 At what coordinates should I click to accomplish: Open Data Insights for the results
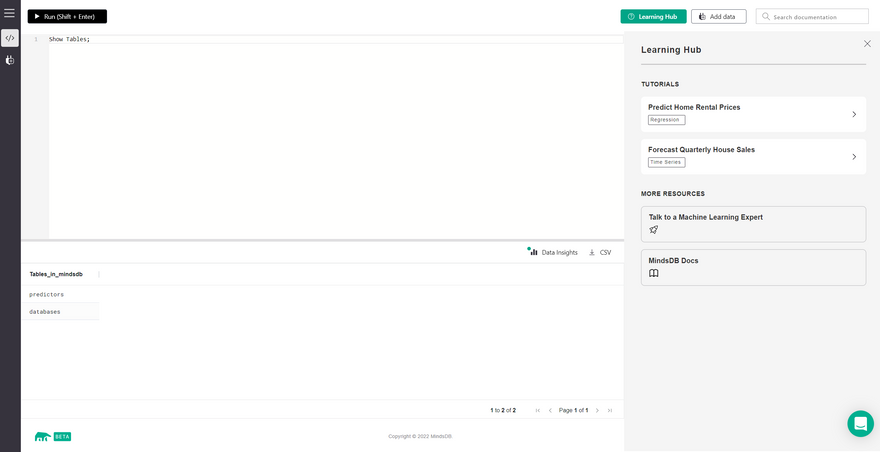coord(553,252)
